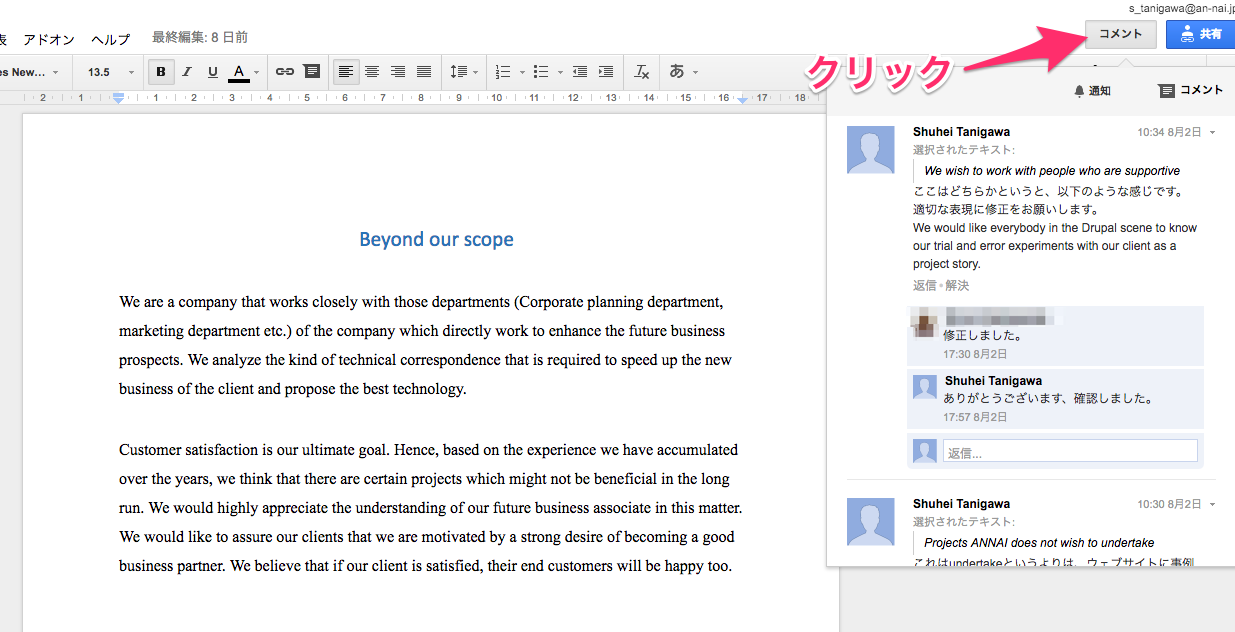
Task: Clear formatting from the selection
Action: coord(642,72)
